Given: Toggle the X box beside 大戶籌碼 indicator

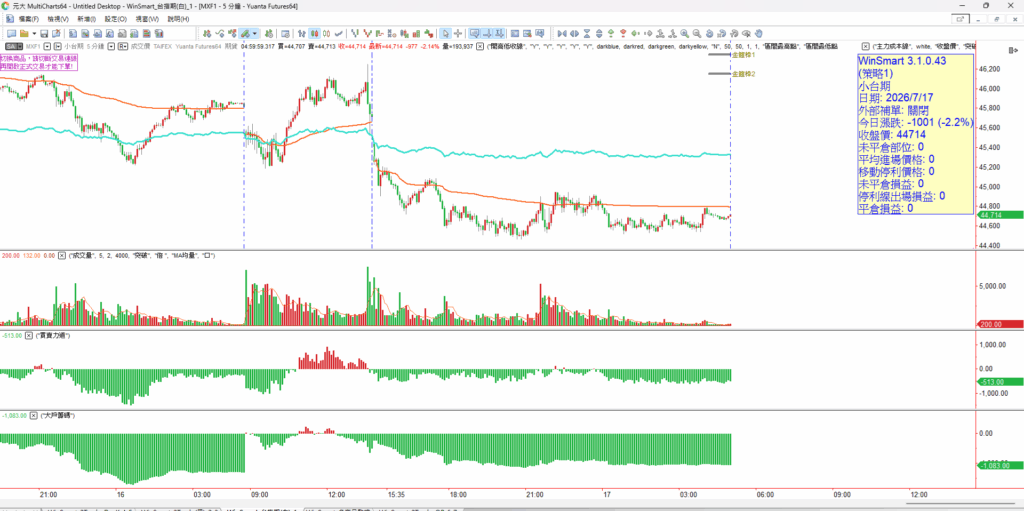Looking at the screenshot, I should coord(33,415).
